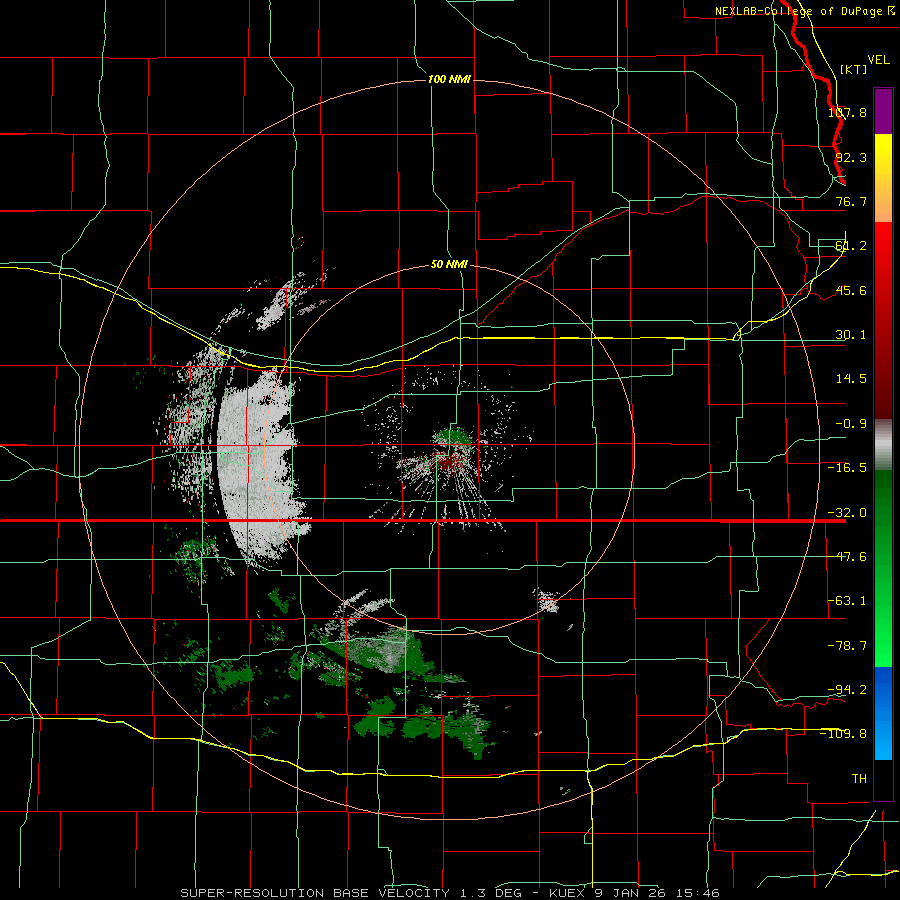Select the 30.1 velocity scale value

pos(851,335)
